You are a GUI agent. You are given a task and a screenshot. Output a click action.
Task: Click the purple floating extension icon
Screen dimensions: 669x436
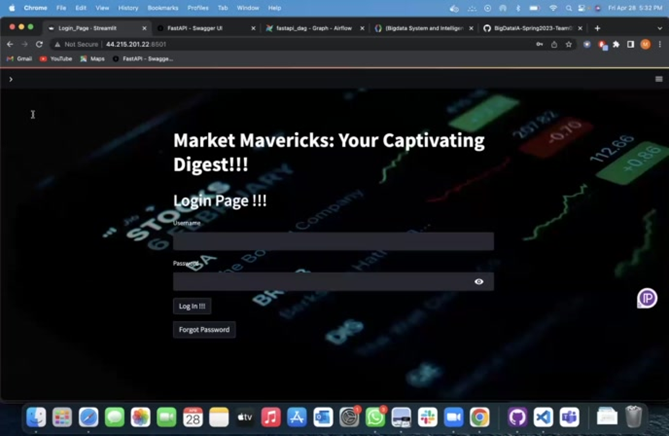click(x=647, y=298)
